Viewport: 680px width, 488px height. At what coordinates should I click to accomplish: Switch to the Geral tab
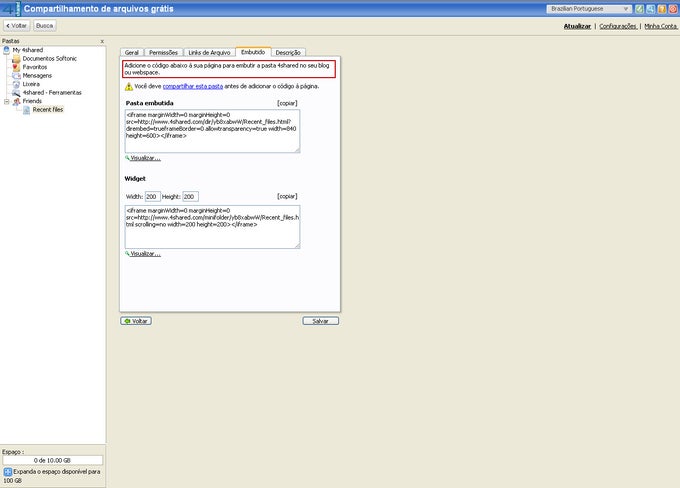[x=132, y=52]
